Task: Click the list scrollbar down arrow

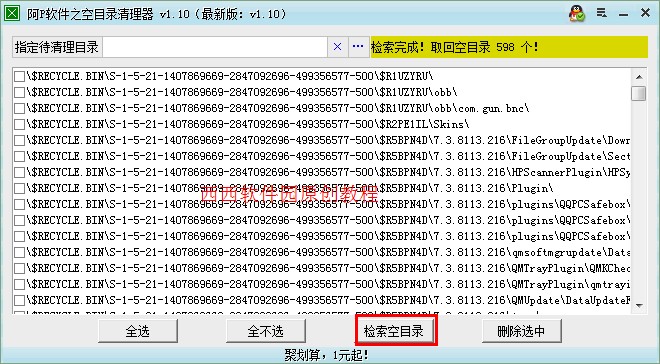Action: [639, 306]
